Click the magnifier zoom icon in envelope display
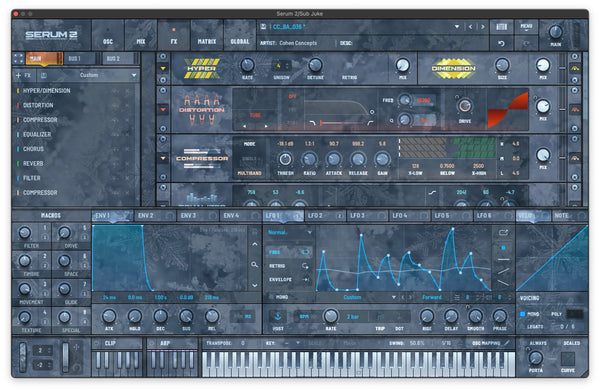 click(254, 264)
